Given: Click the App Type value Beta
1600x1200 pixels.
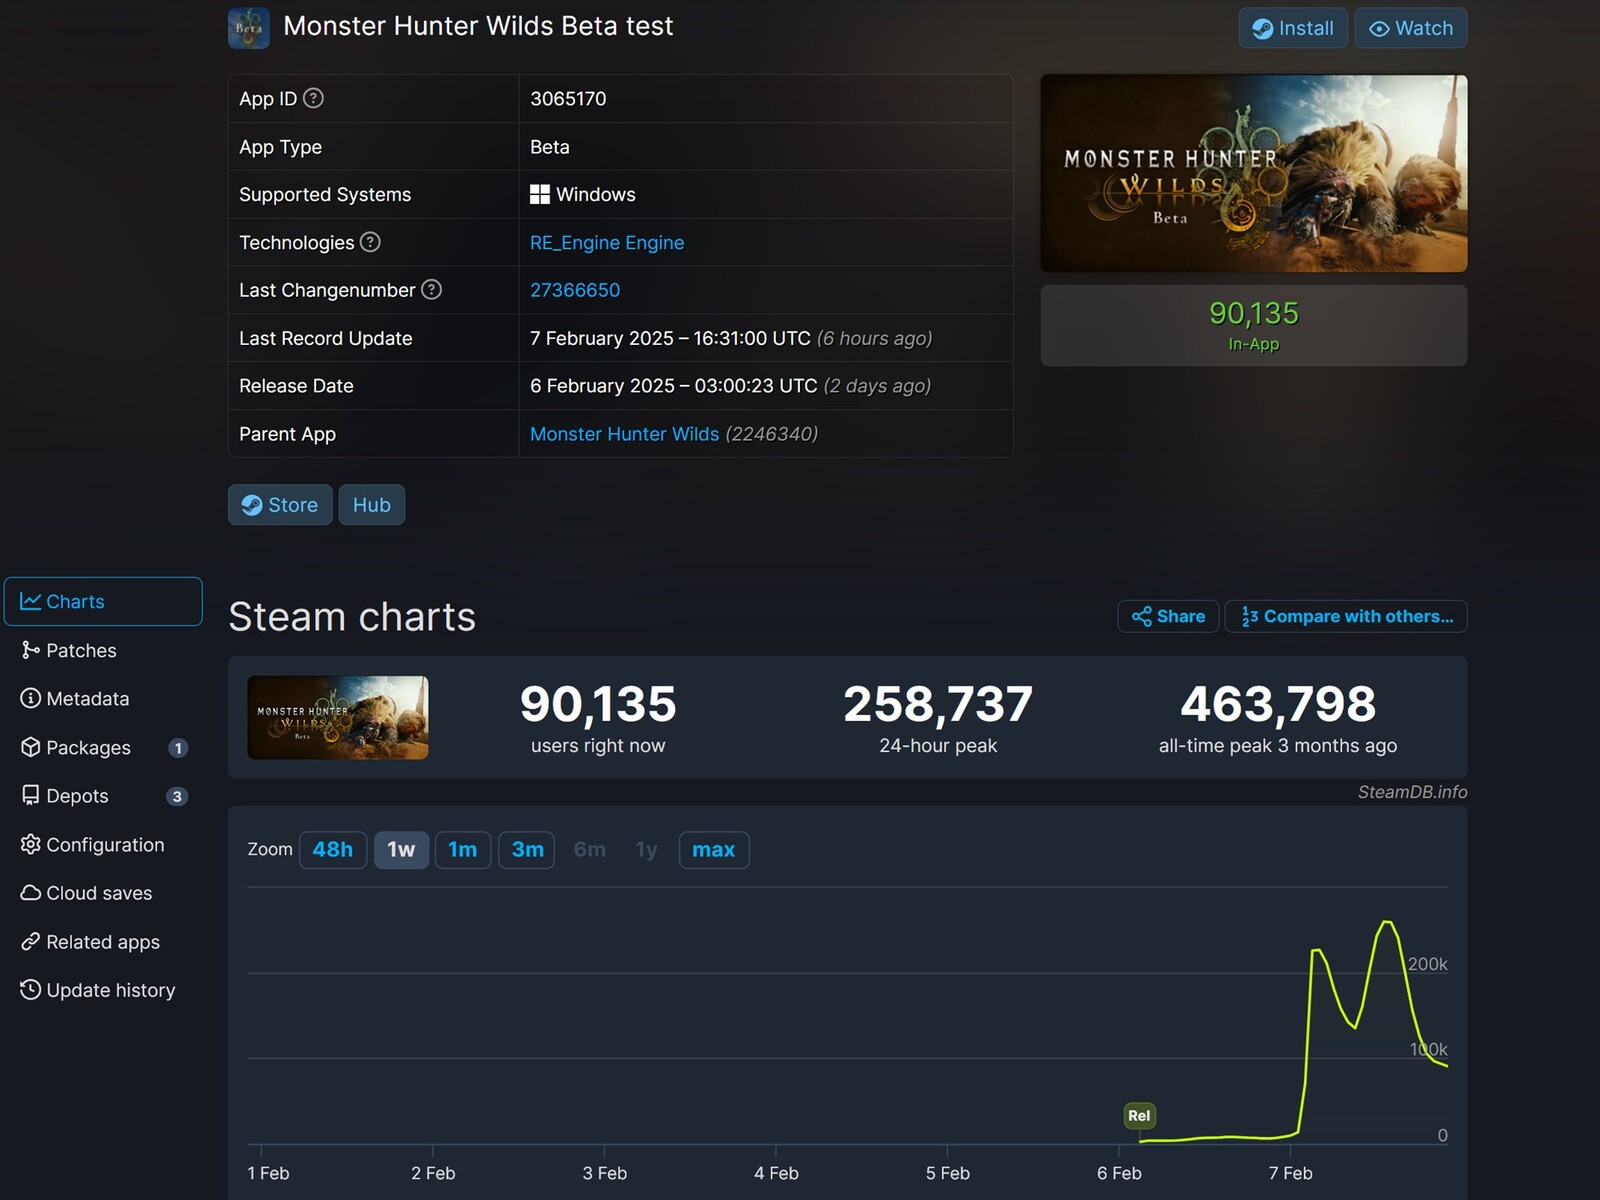Looking at the screenshot, I should 550,147.
